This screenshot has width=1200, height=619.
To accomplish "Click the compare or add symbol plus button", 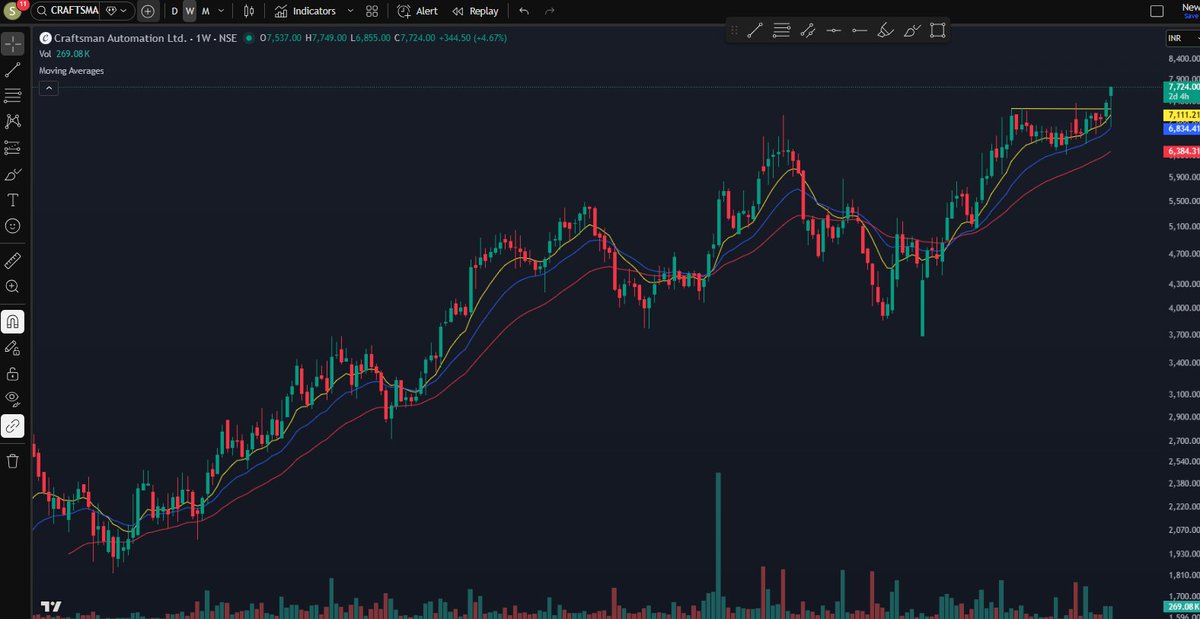I will tap(148, 11).
